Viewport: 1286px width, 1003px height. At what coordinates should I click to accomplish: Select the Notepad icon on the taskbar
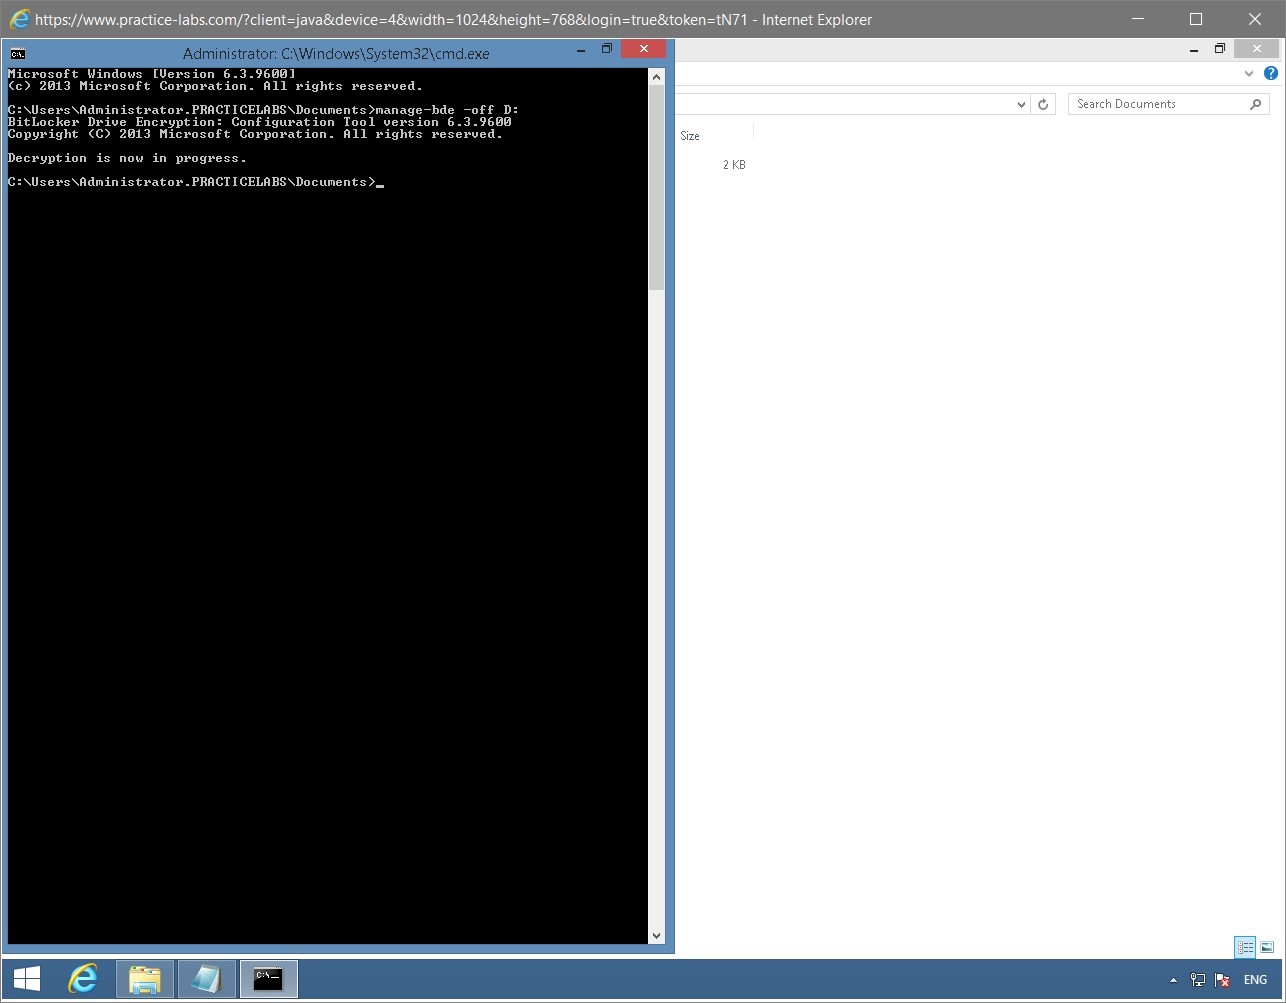point(206,979)
